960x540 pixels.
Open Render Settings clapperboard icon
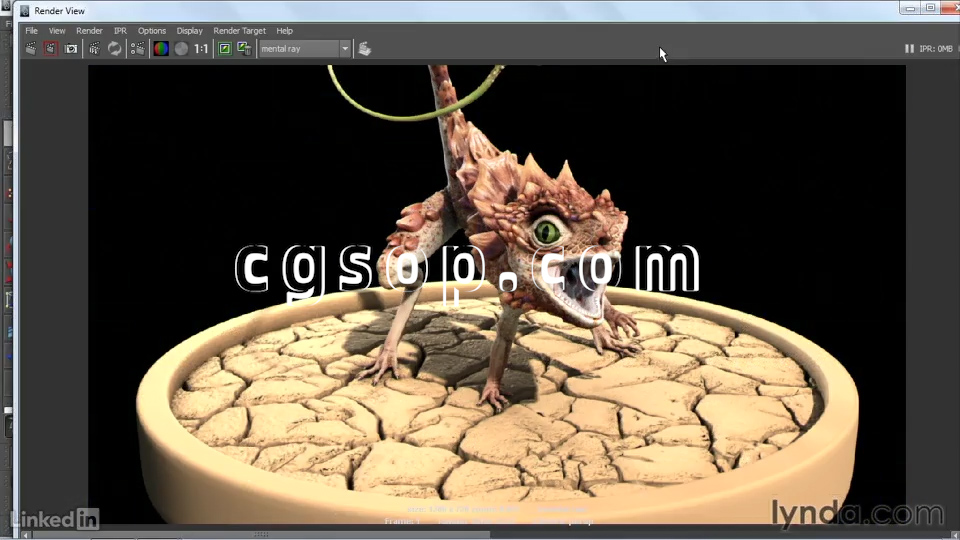[x=138, y=48]
